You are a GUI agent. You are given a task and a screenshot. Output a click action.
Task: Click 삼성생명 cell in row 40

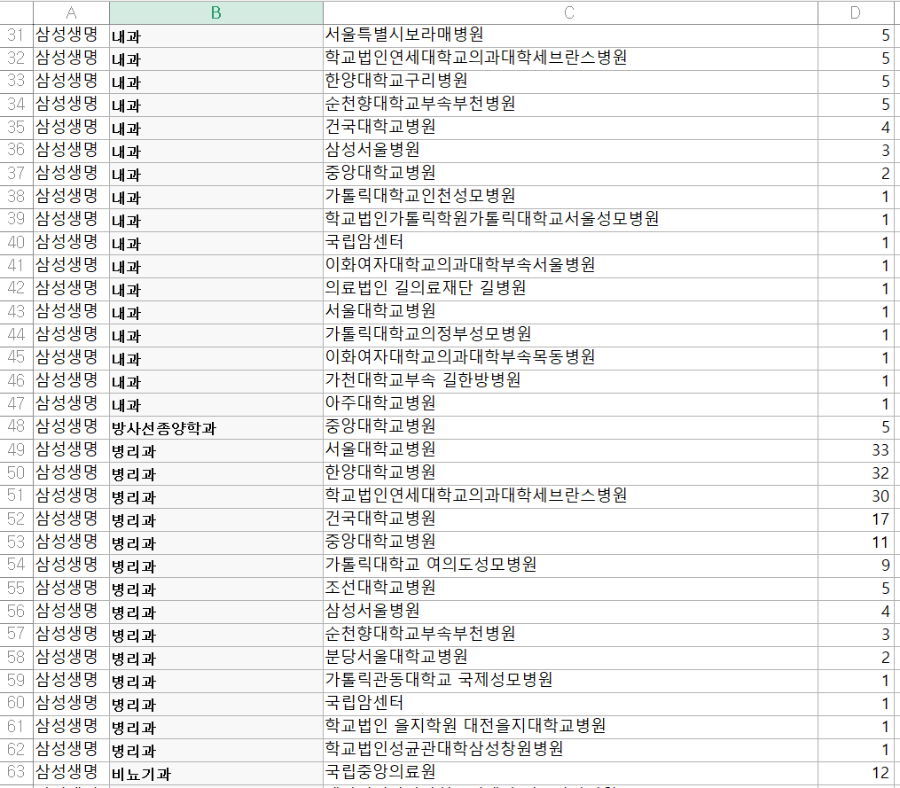point(71,243)
